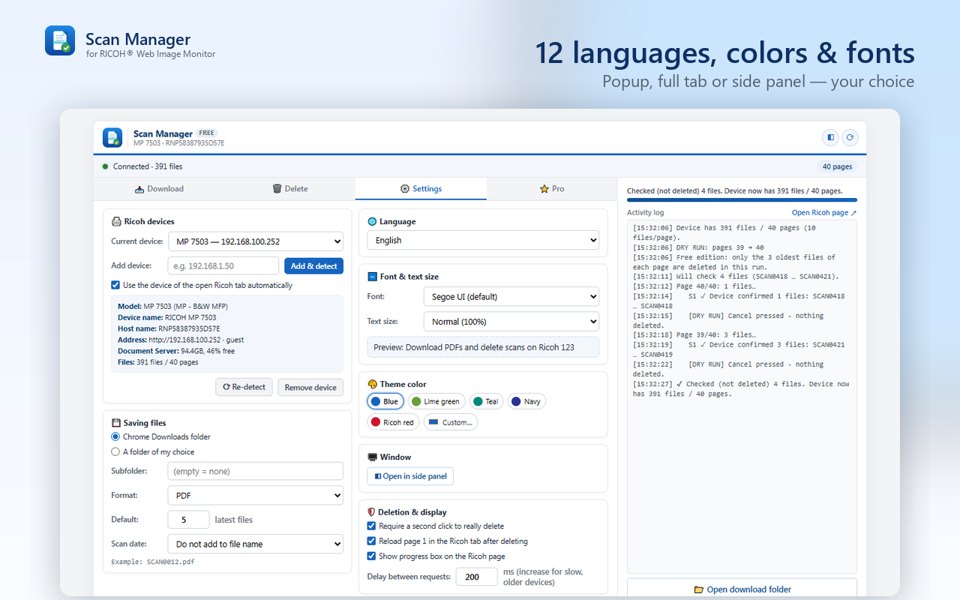Expand the Text size dropdown
The width and height of the screenshot is (960, 600).
511,321
